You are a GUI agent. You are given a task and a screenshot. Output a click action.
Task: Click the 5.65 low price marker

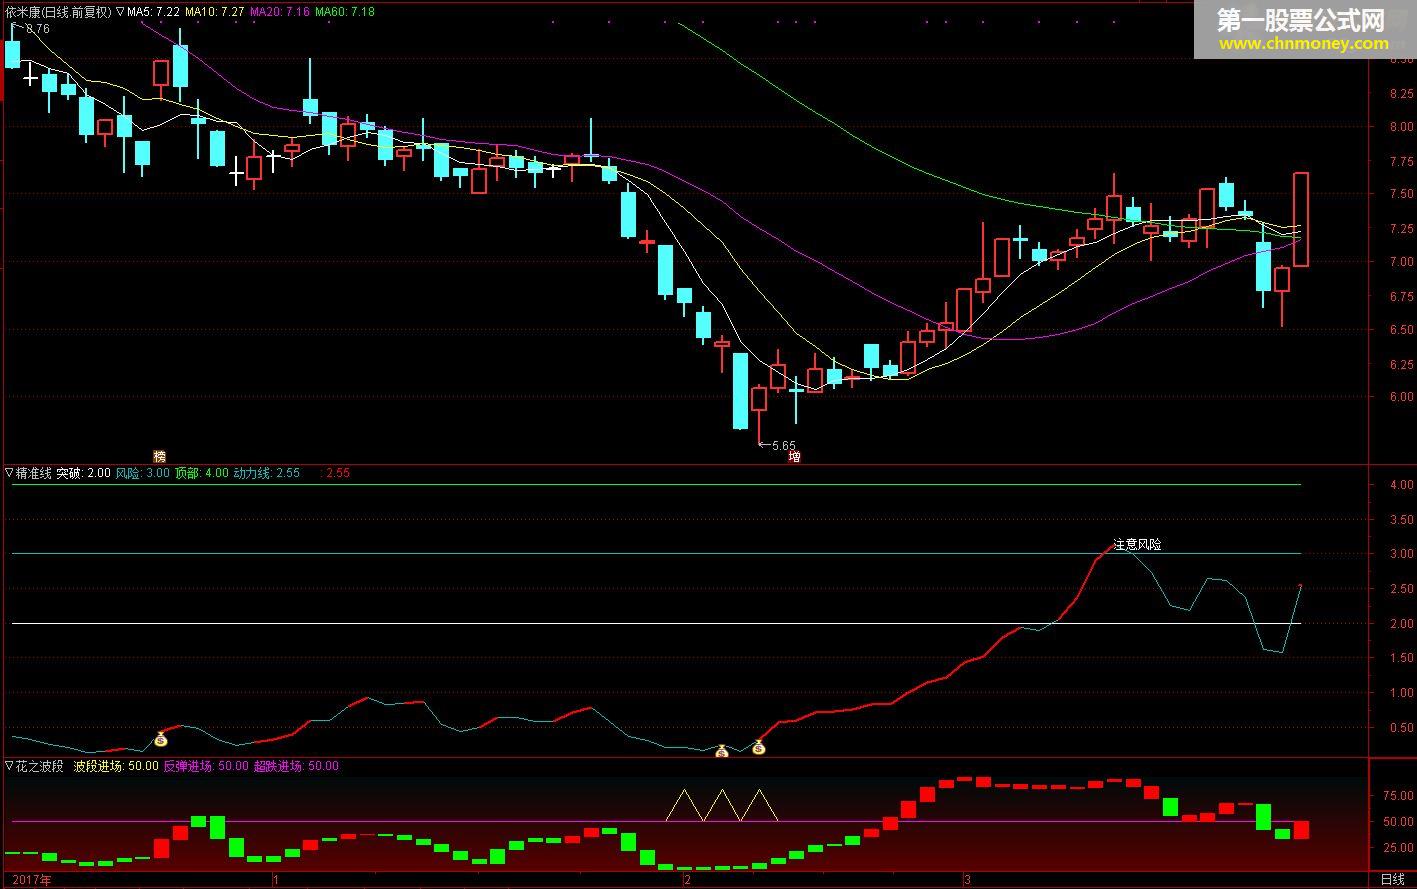(784, 446)
